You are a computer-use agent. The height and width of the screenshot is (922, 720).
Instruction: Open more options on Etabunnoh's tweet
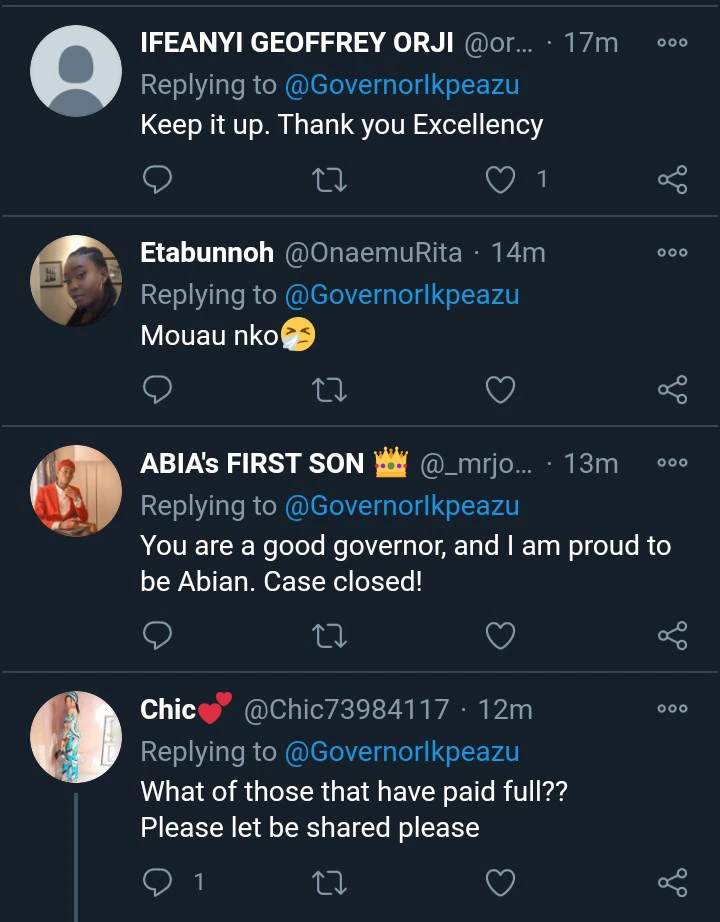coord(672,253)
